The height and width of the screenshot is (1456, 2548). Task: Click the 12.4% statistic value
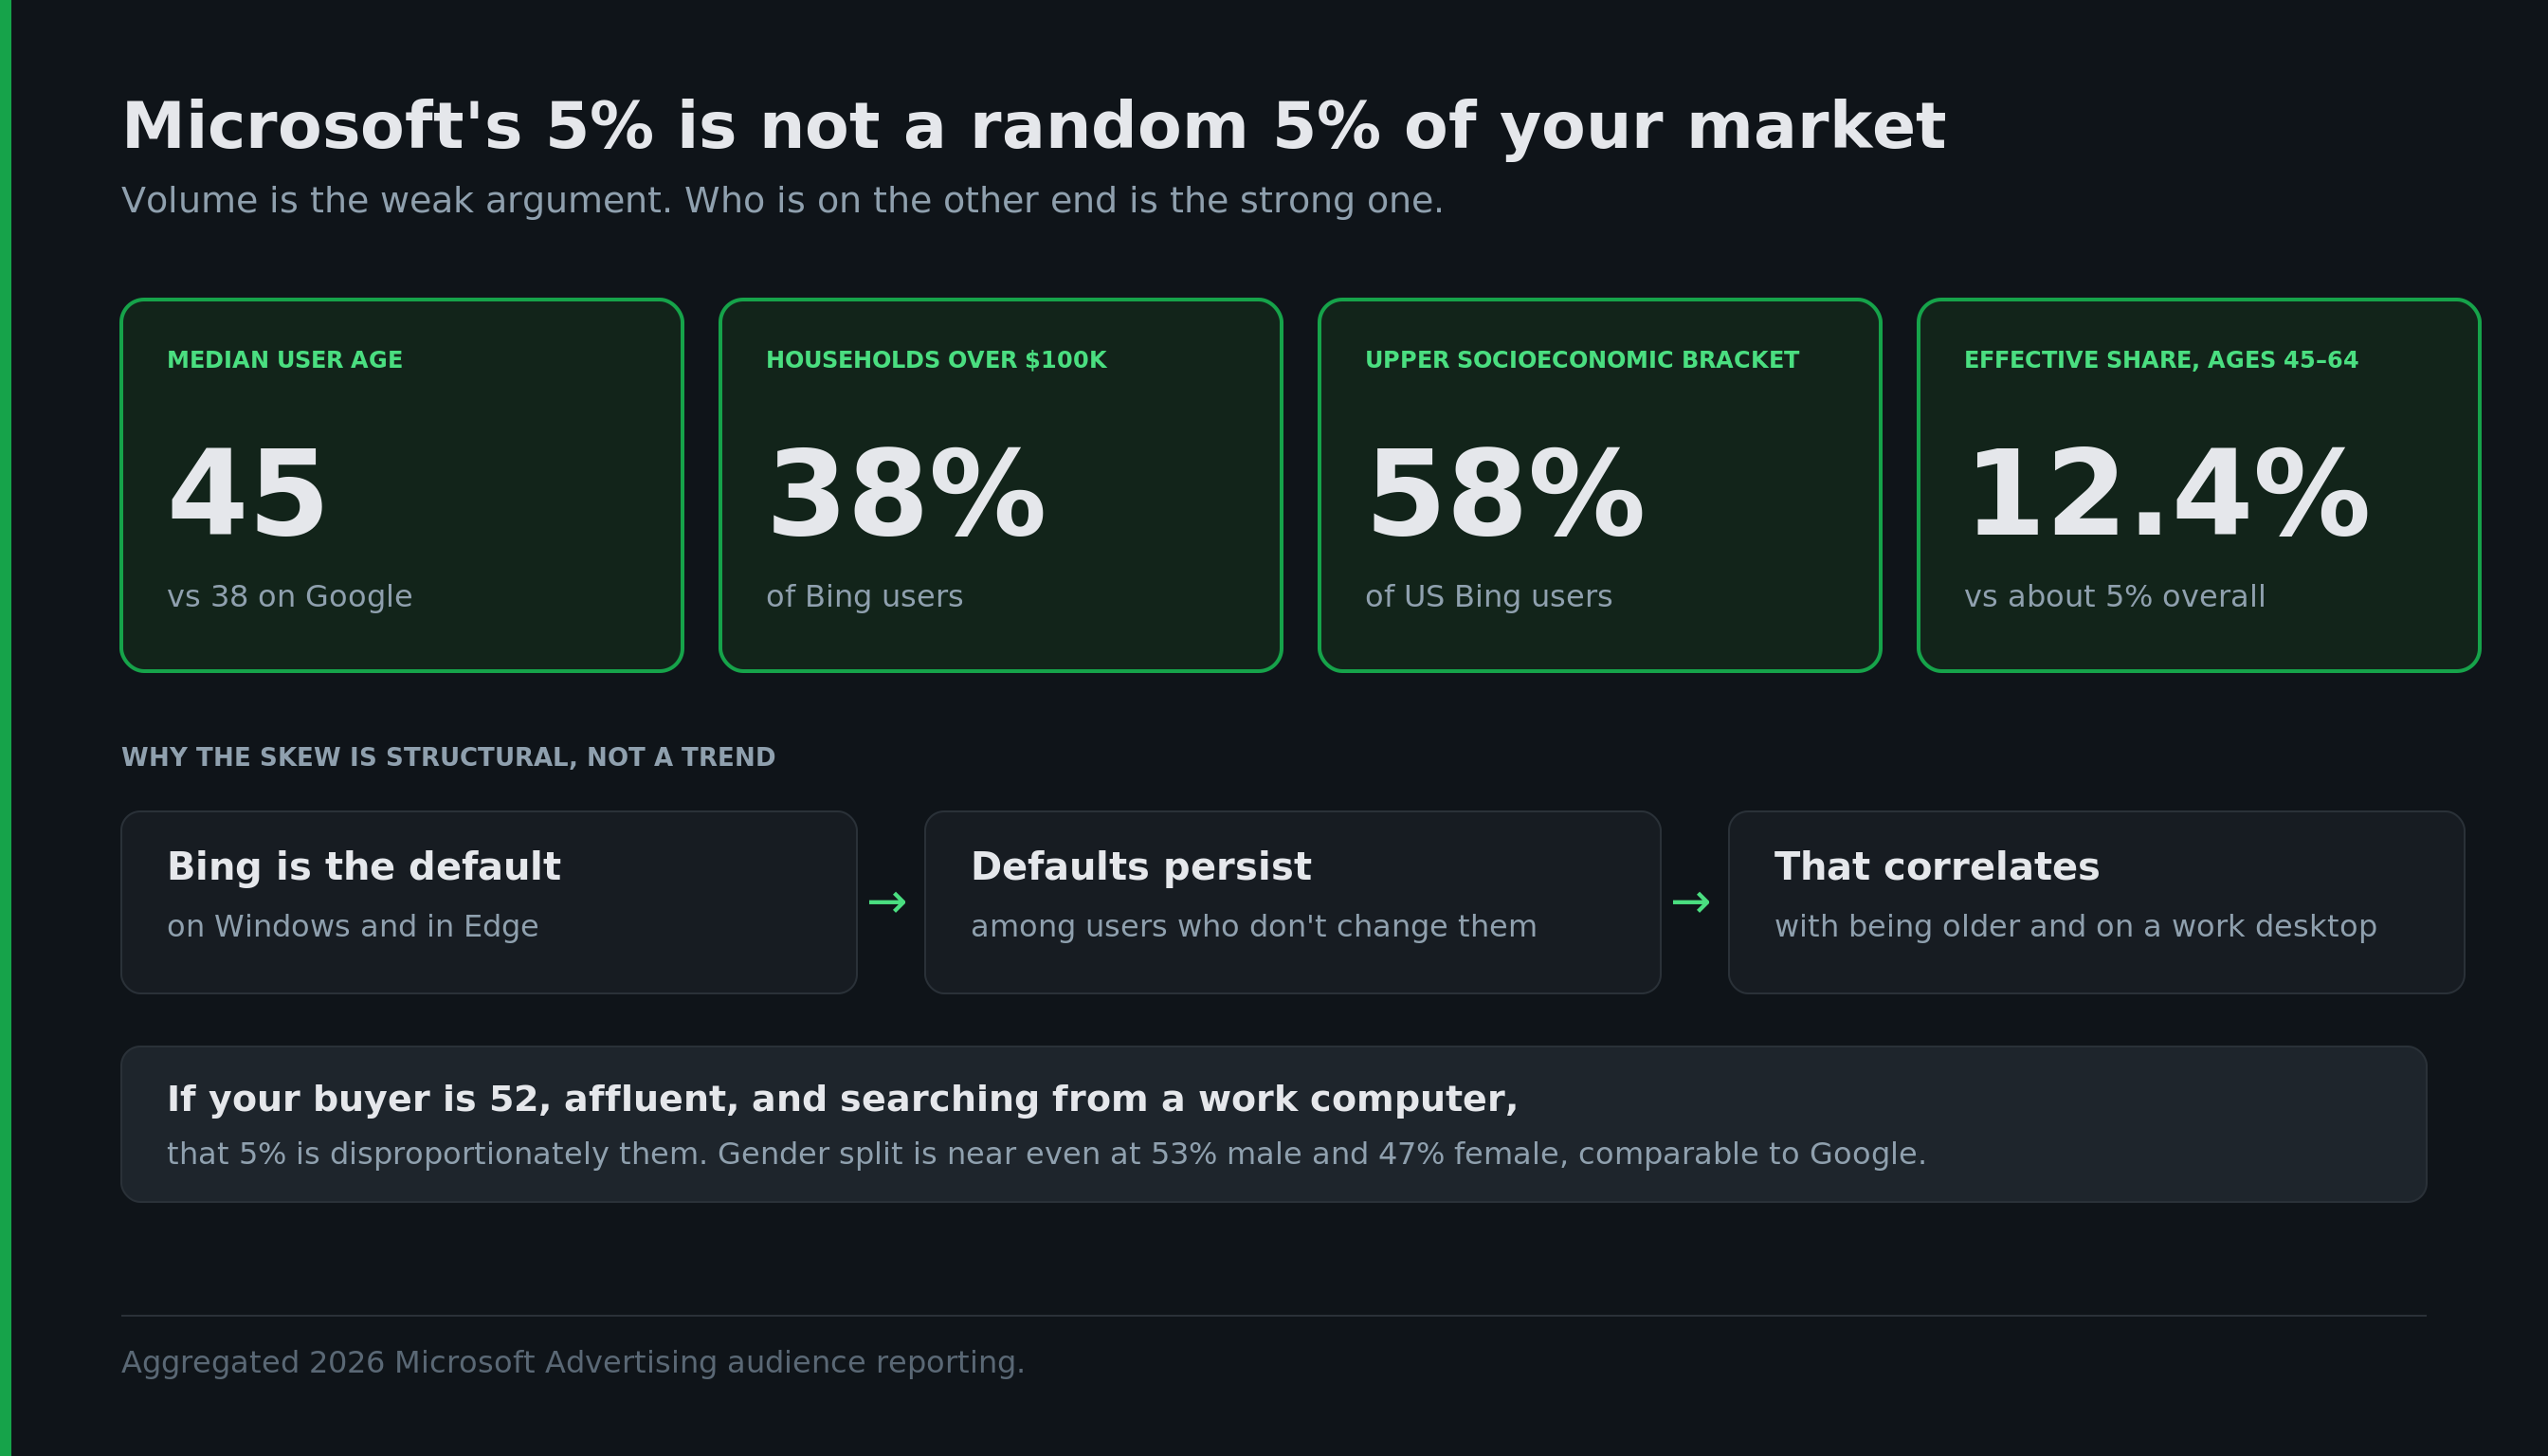click(x=2167, y=495)
